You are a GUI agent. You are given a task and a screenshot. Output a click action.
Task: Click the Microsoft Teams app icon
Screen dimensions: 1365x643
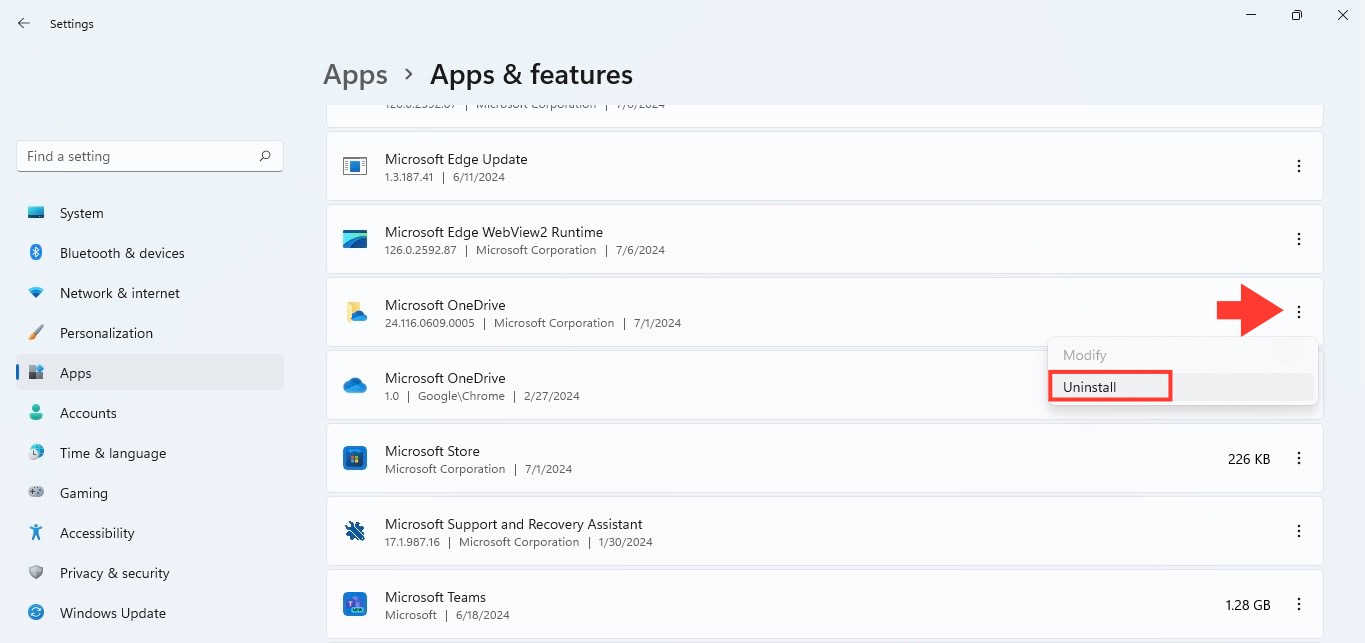coord(355,604)
